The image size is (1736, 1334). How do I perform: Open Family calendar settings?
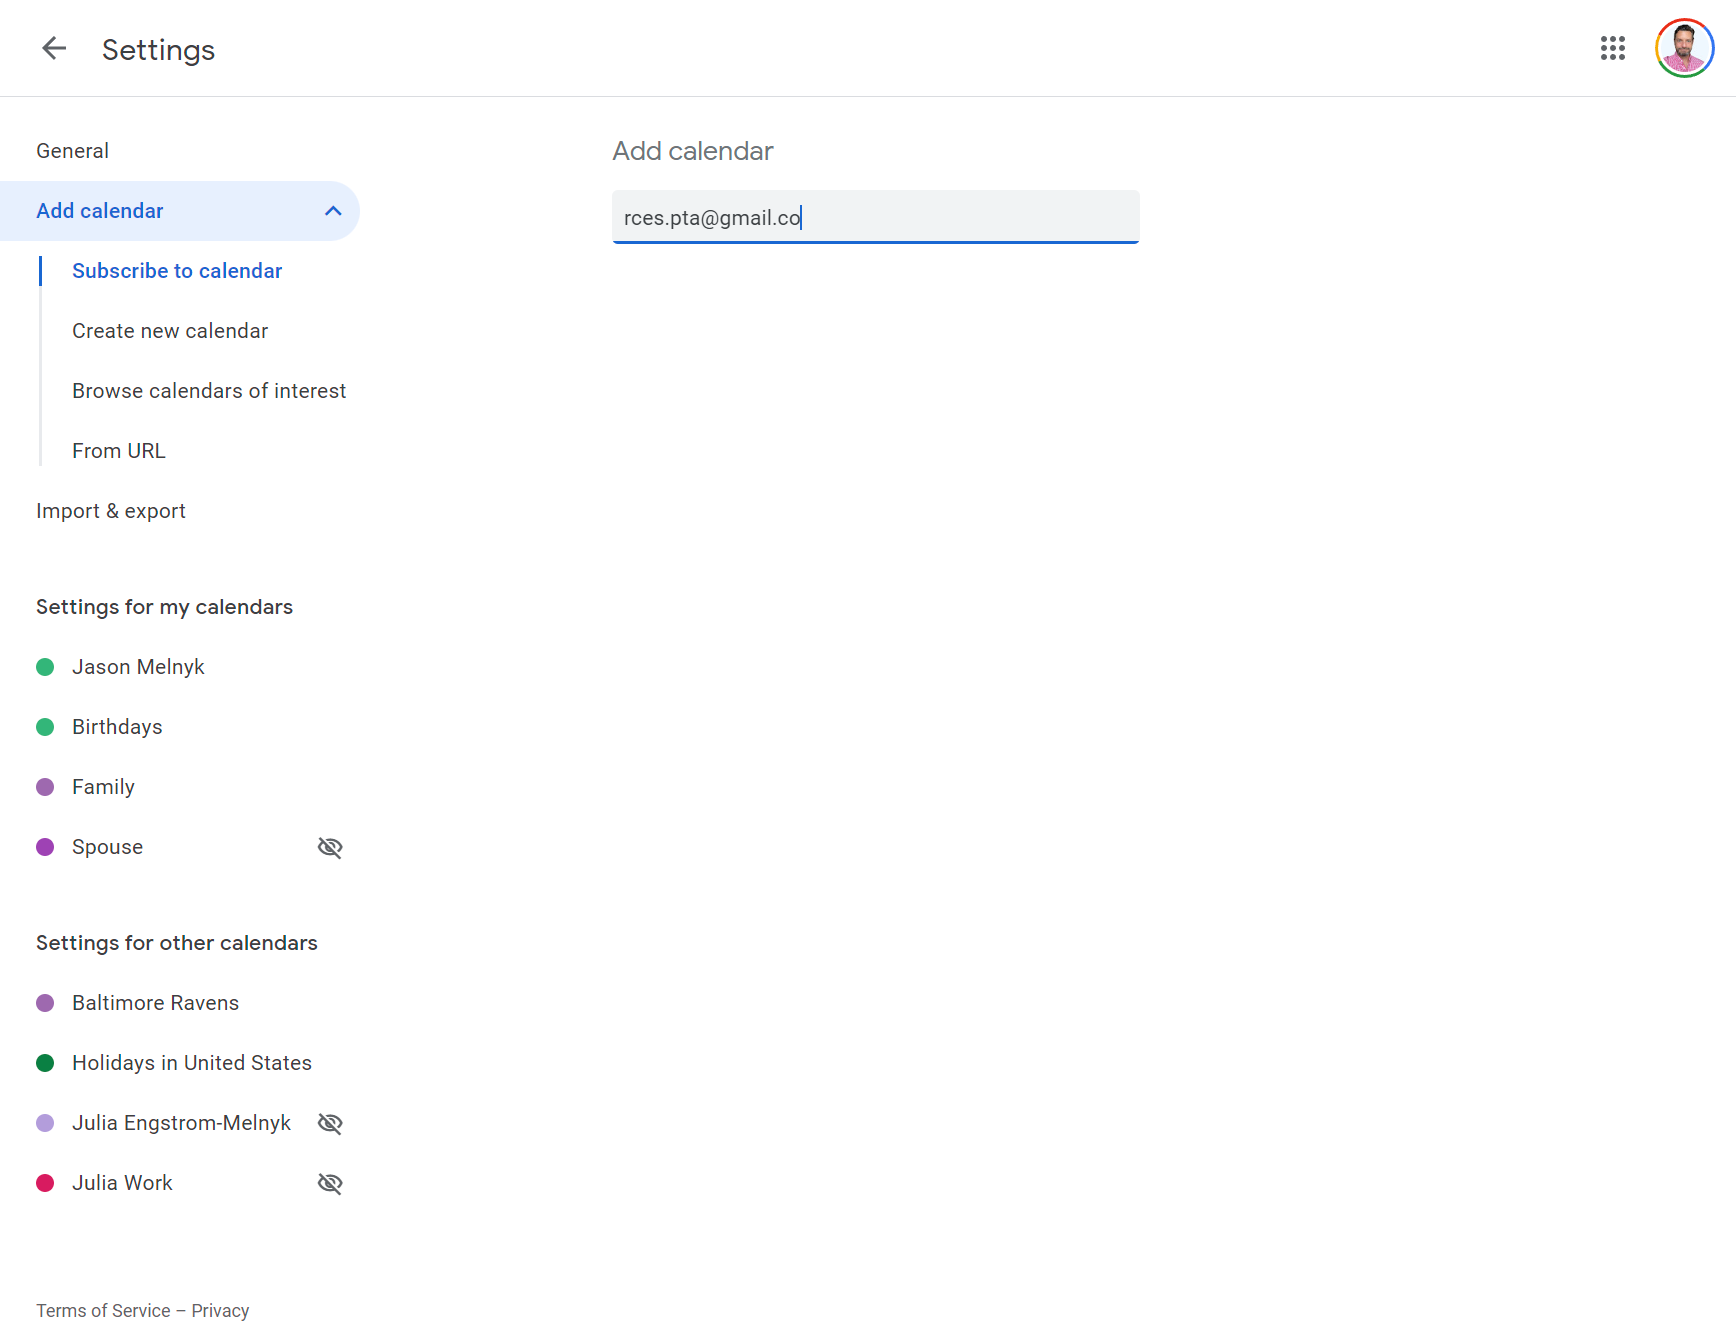tap(103, 787)
